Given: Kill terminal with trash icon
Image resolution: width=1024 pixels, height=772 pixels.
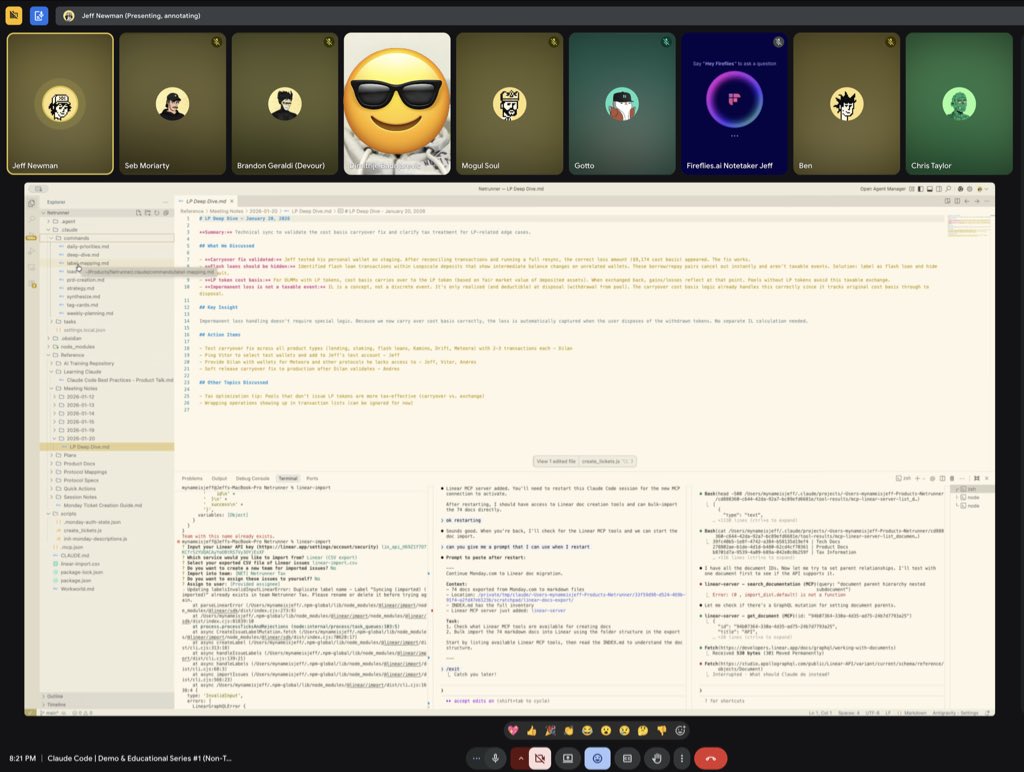Looking at the screenshot, I should (952, 478).
